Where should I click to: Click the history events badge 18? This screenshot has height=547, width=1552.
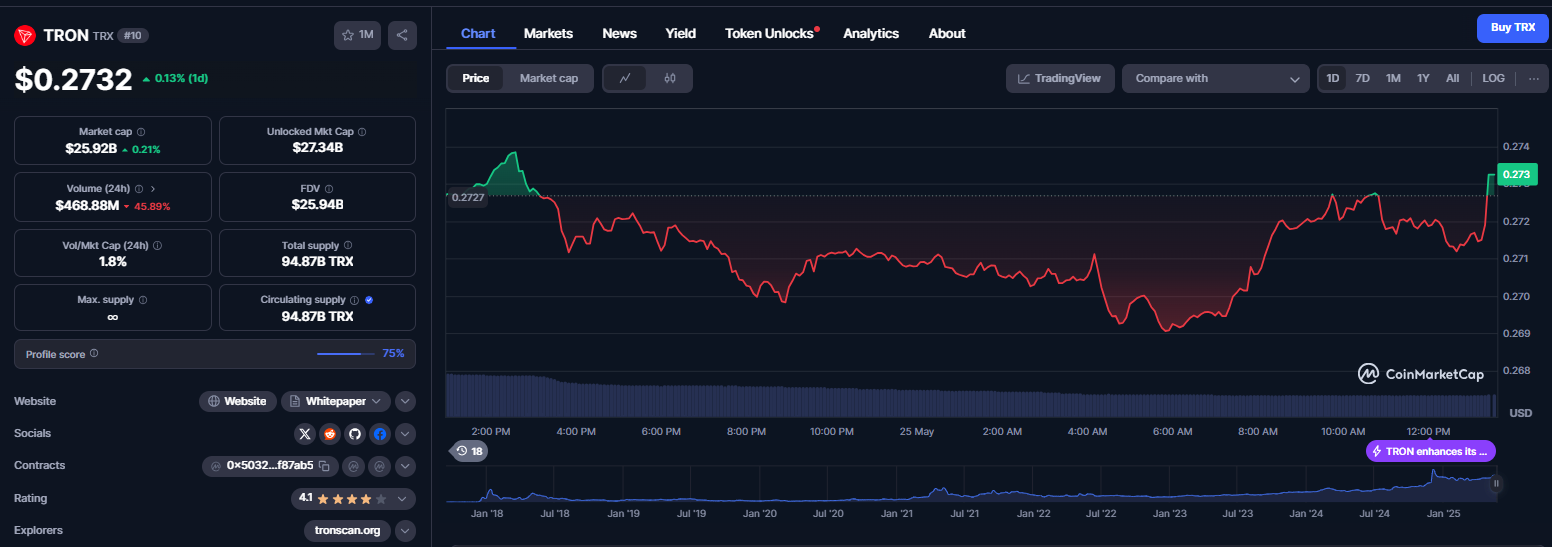[x=469, y=451]
